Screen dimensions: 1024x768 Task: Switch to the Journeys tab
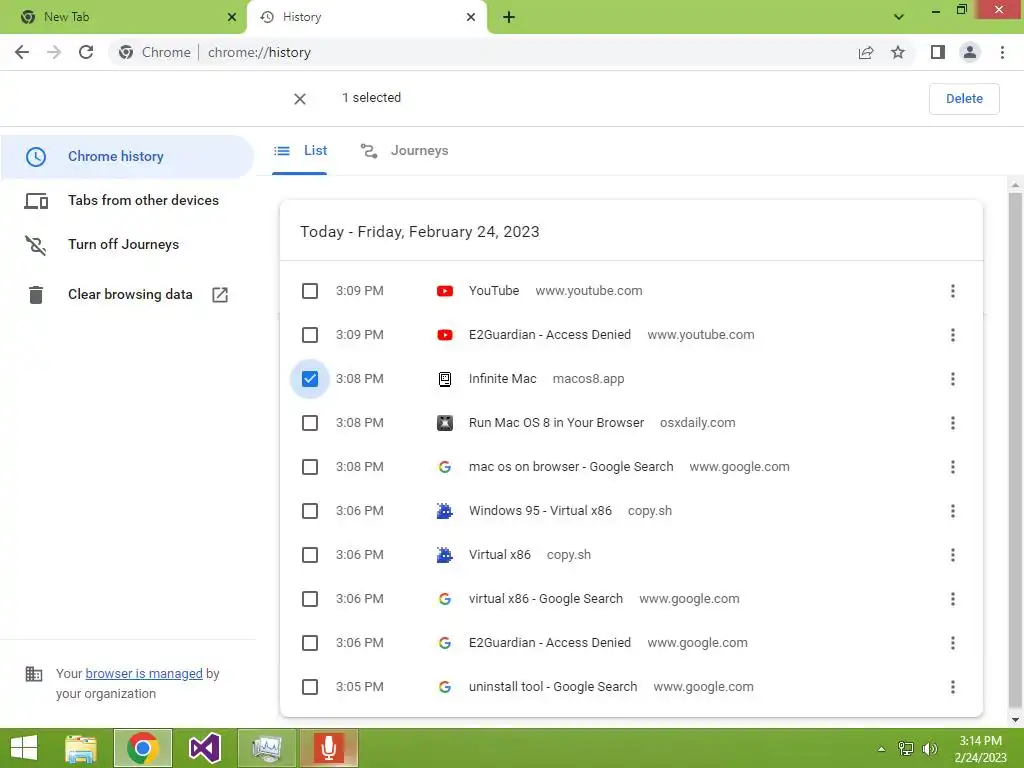tap(405, 151)
